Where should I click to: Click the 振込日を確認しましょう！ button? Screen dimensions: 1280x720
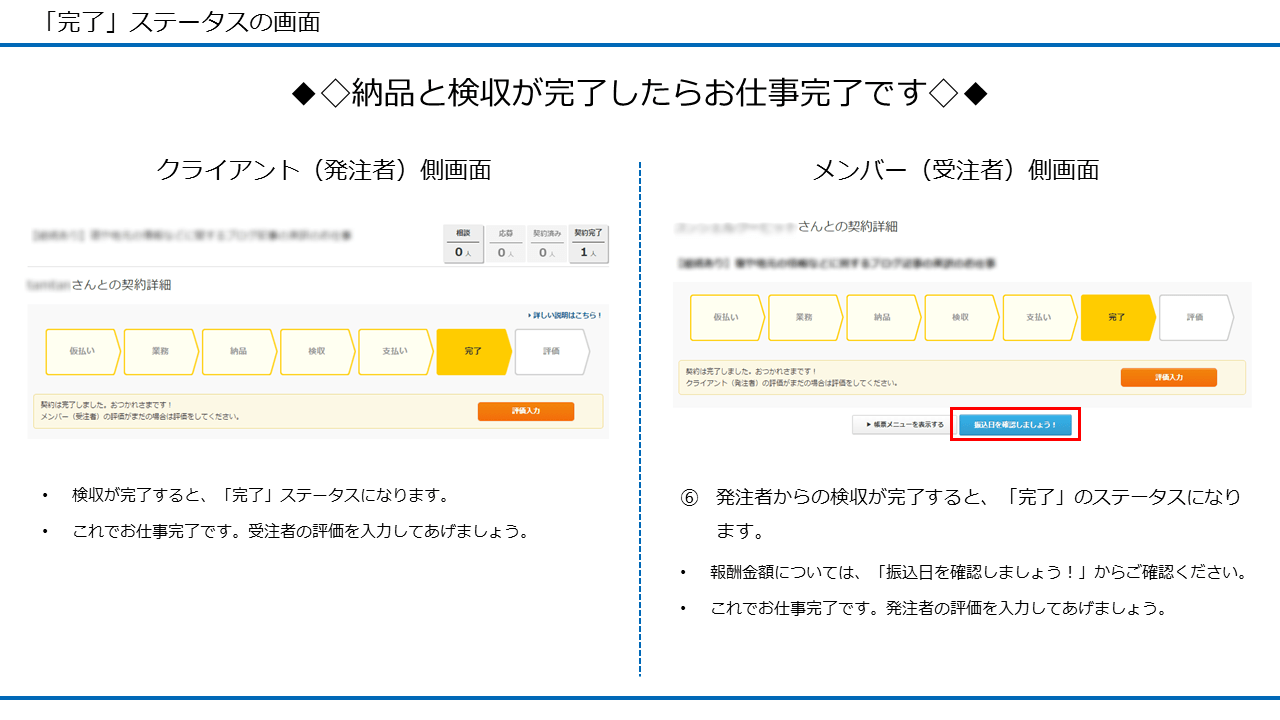point(1016,424)
